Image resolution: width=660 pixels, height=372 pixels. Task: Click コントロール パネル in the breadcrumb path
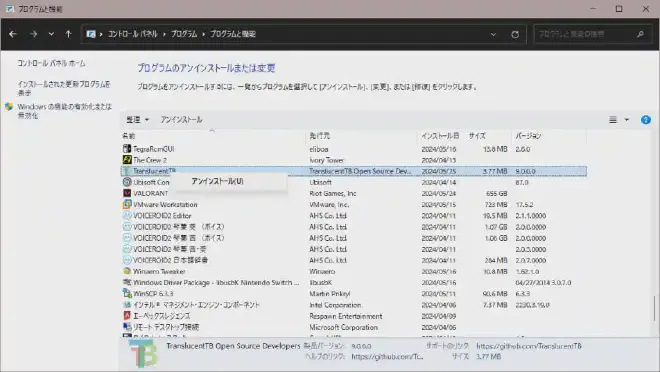pos(133,34)
